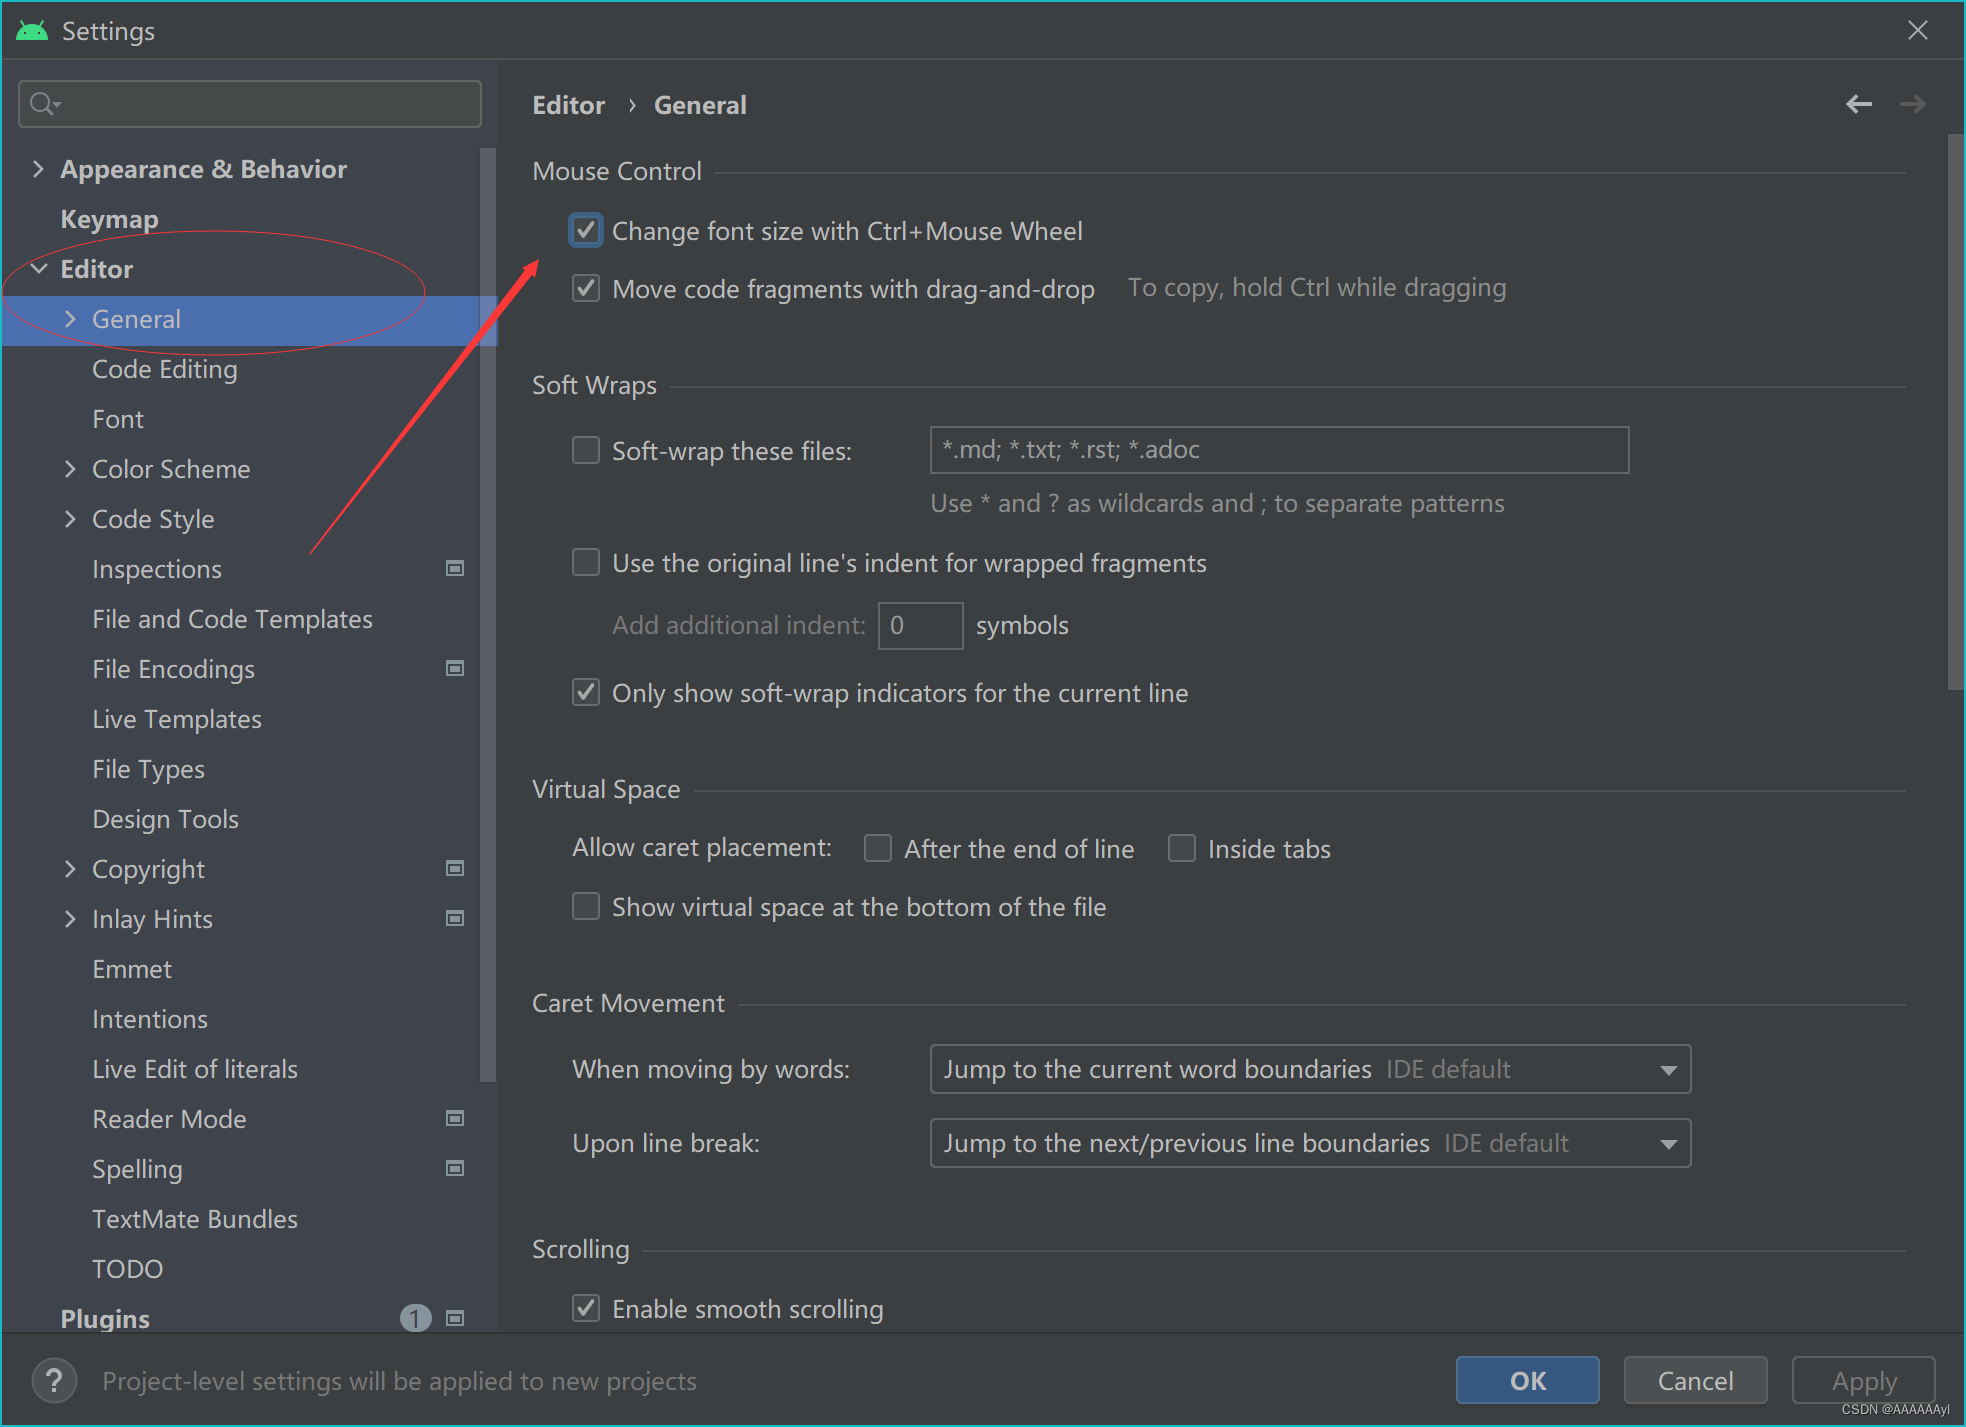Expand the Color Scheme tree node
1966x1427 pixels.
pyautogui.click(x=70, y=469)
